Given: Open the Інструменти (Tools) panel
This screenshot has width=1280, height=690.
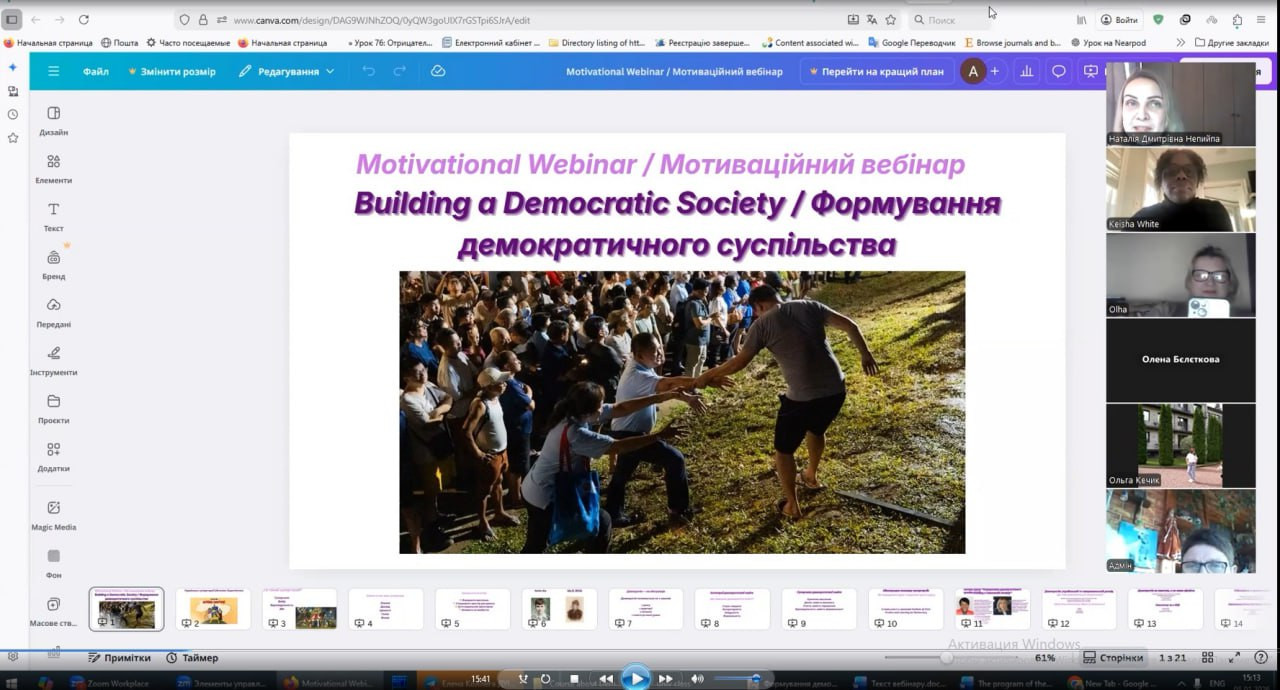Looking at the screenshot, I should click(x=54, y=360).
